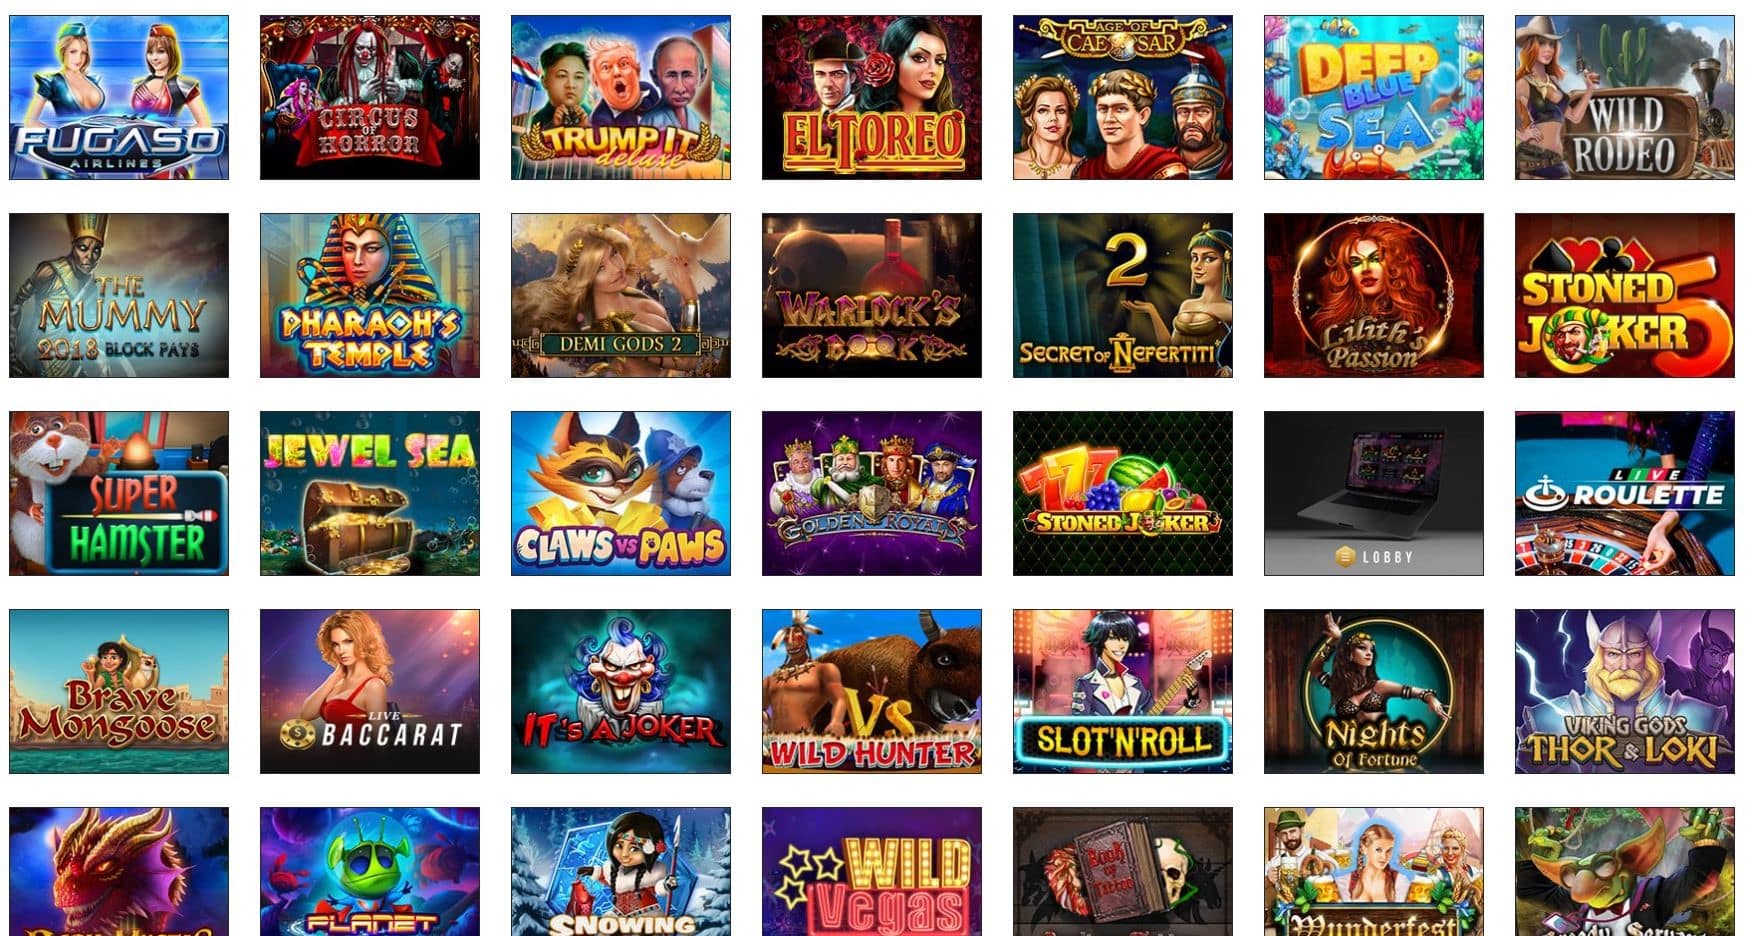Open Deep Blue Sea slot
Screen dimensions: 1753x936
tap(1374, 97)
